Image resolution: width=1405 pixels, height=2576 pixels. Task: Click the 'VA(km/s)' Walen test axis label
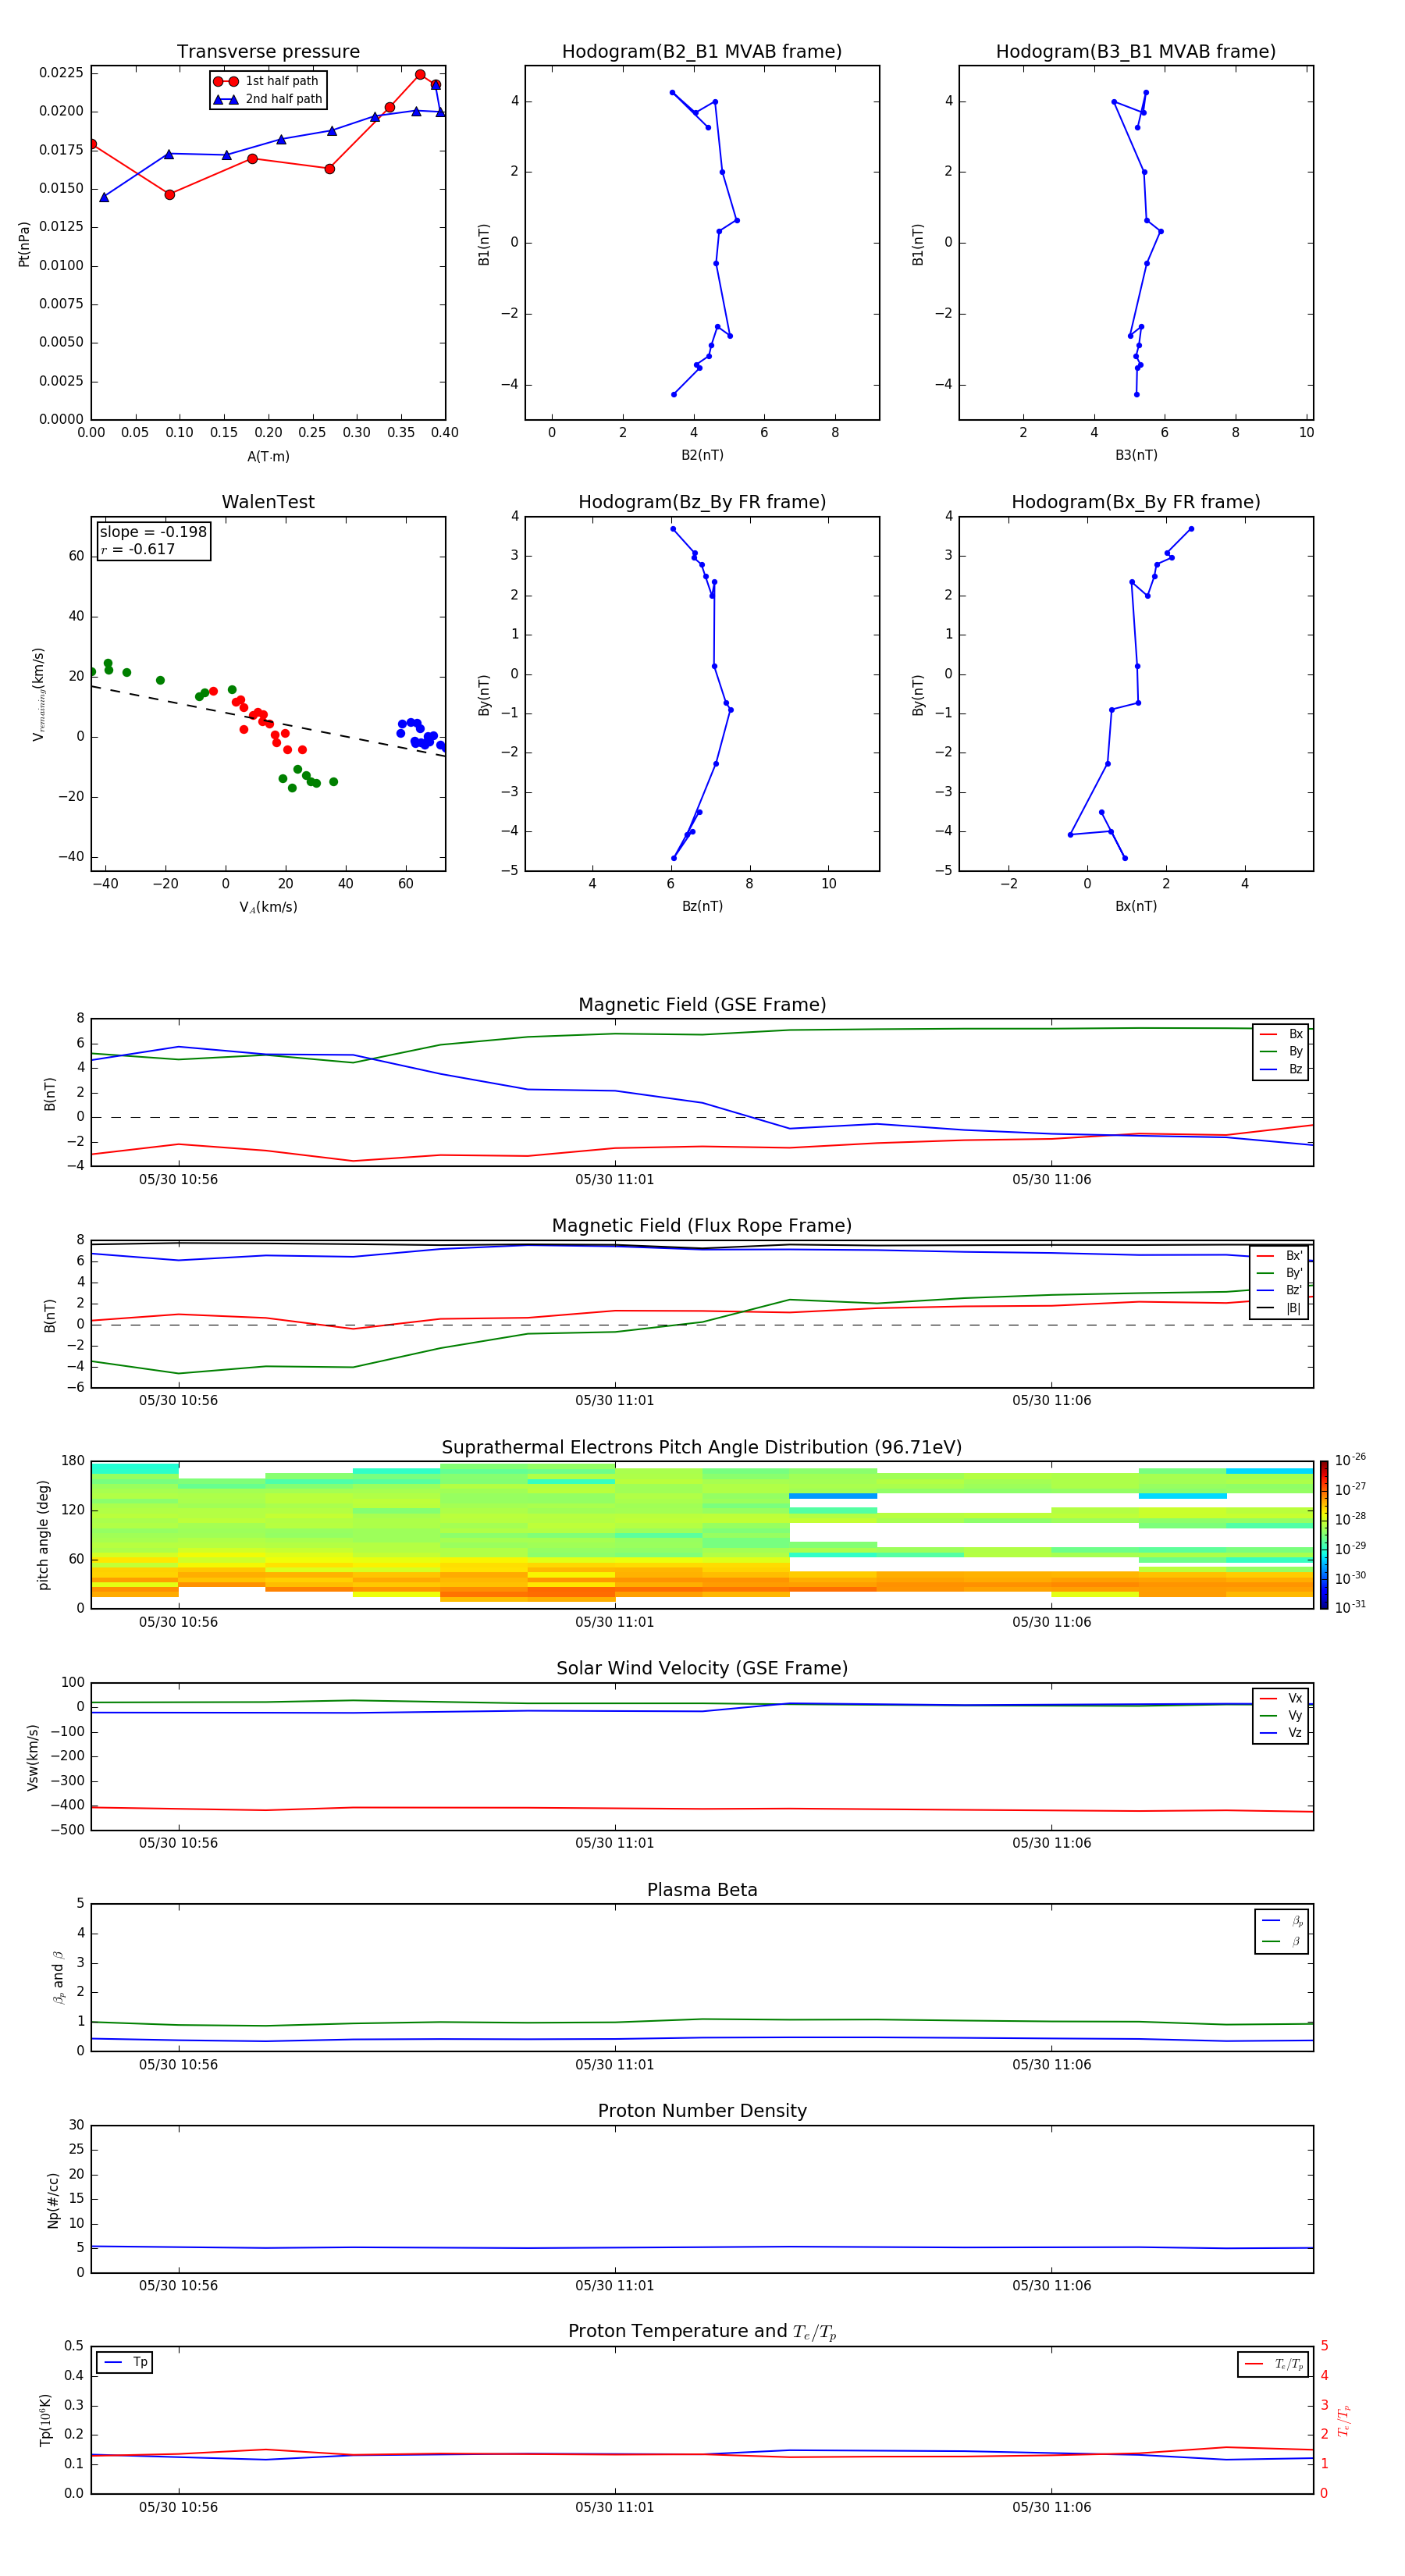268,907
